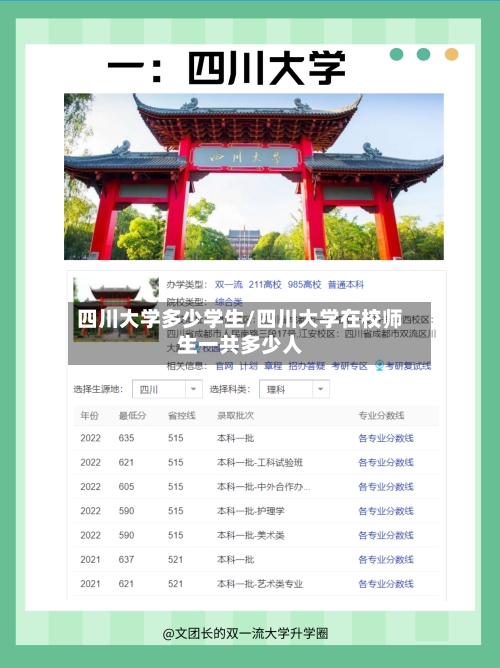Click the 选择生源地 label
Screen dimensions: 500x668
(98, 389)
